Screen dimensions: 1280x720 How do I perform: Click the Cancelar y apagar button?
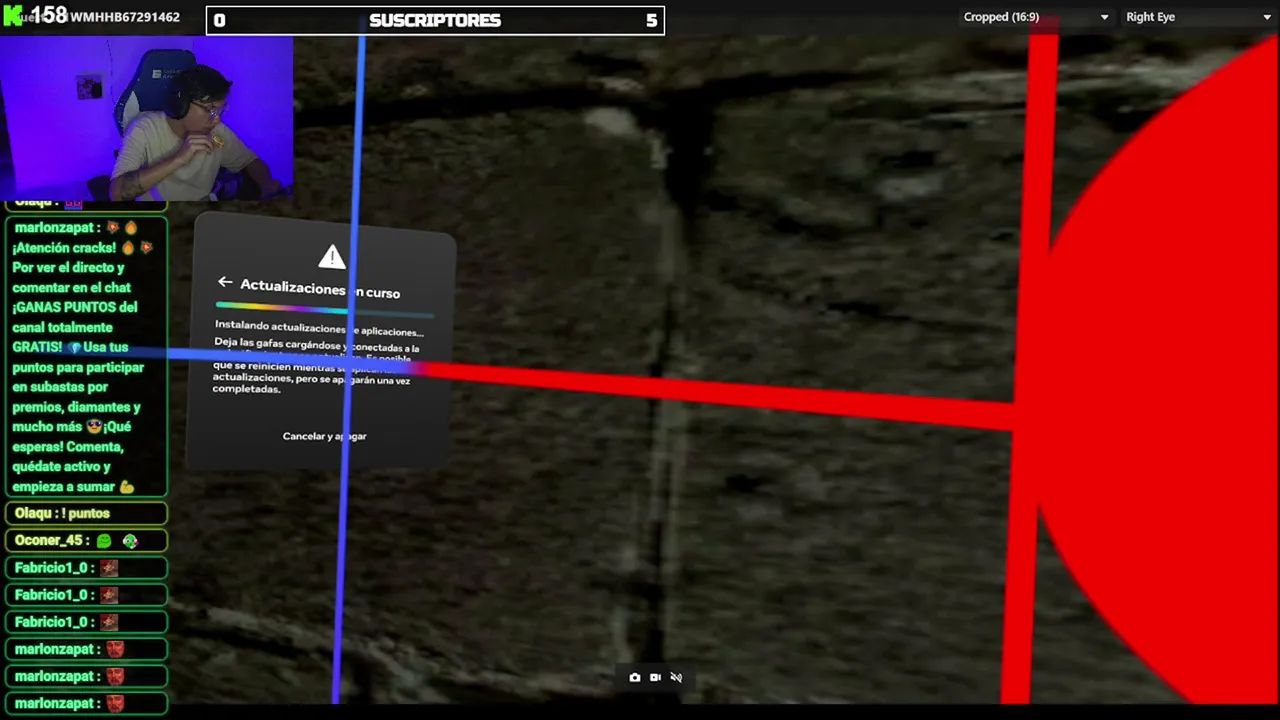tap(324, 436)
